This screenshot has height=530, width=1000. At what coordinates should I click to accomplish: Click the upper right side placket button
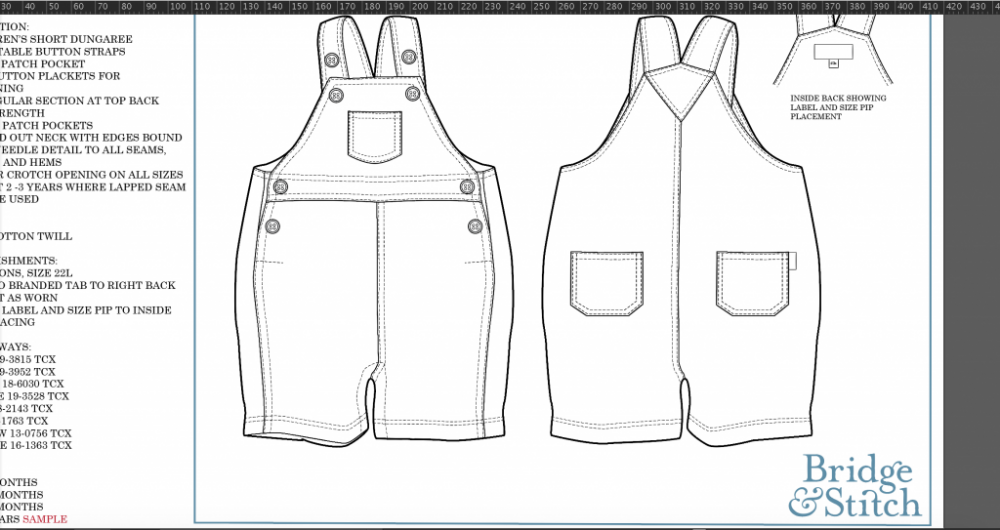tap(467, 186)
